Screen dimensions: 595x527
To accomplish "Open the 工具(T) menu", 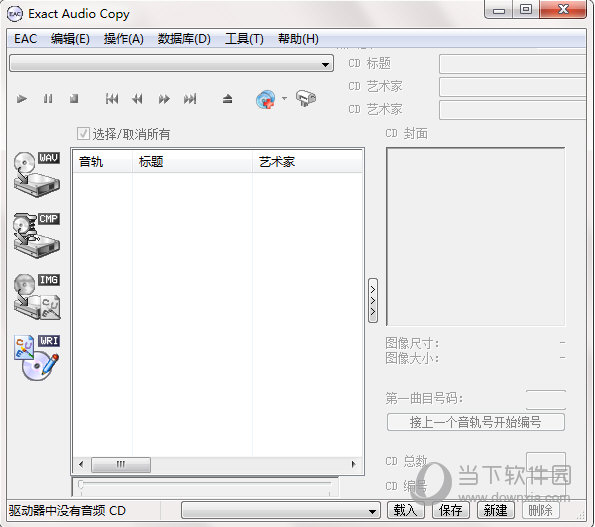I will point(244,39).
